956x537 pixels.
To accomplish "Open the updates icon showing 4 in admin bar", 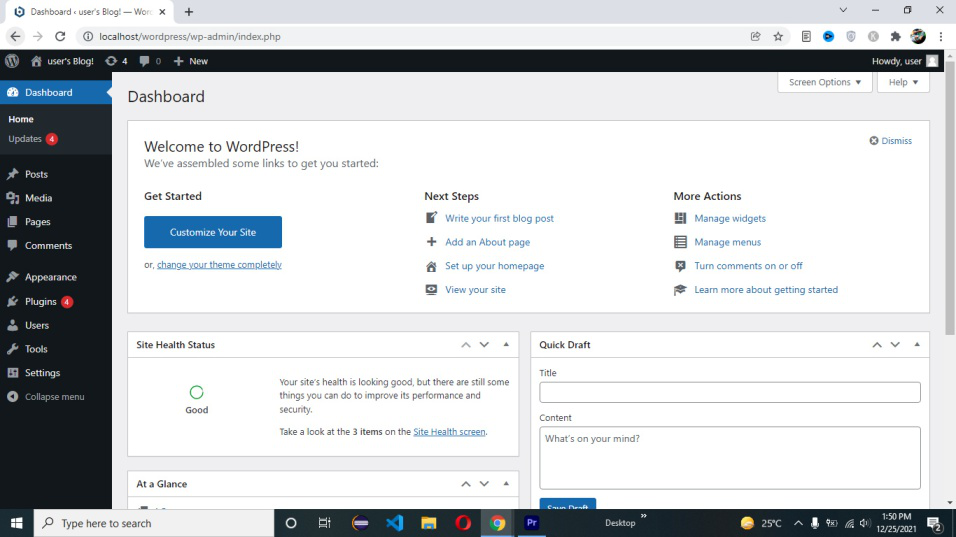I will coord(116,61).
